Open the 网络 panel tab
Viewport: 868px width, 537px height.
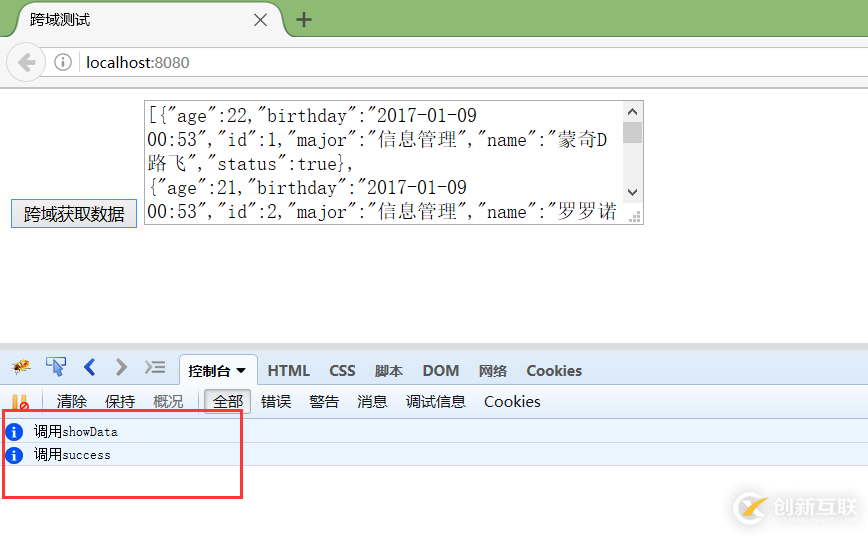click(493, 370)
